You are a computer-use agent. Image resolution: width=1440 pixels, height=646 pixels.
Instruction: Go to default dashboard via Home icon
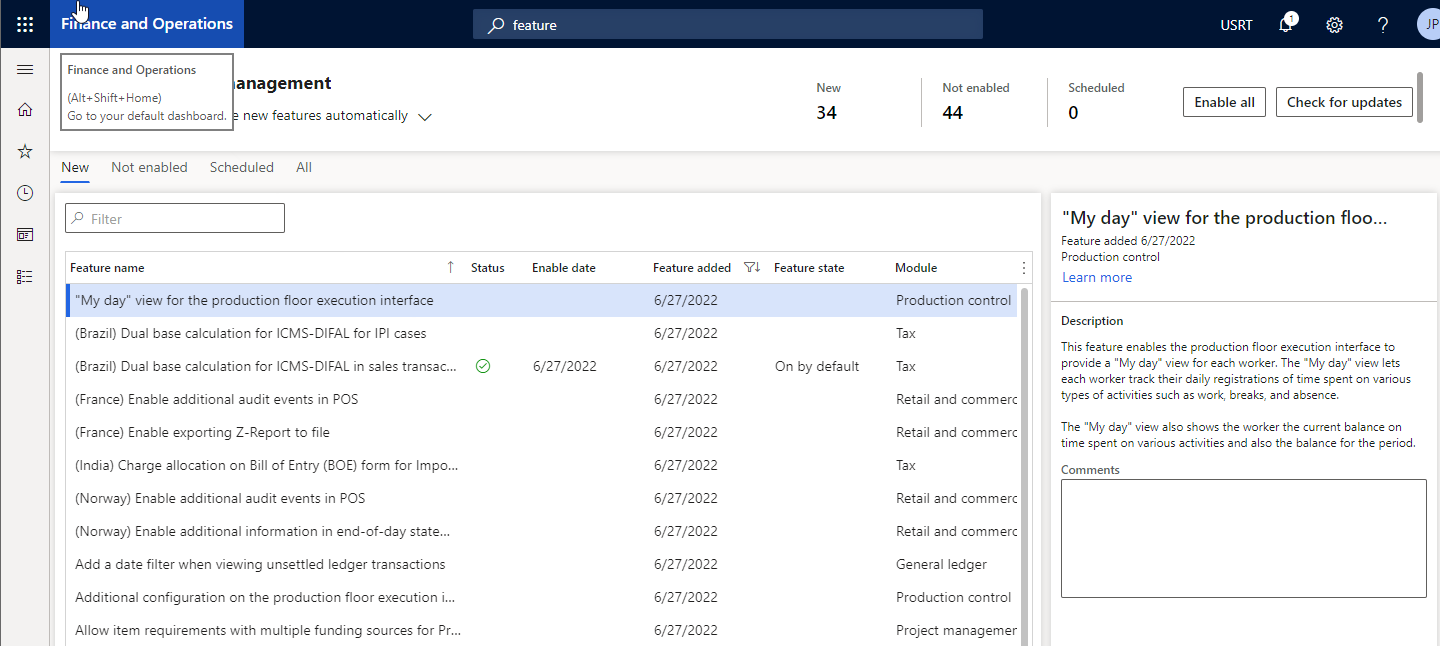coord(24,109)
